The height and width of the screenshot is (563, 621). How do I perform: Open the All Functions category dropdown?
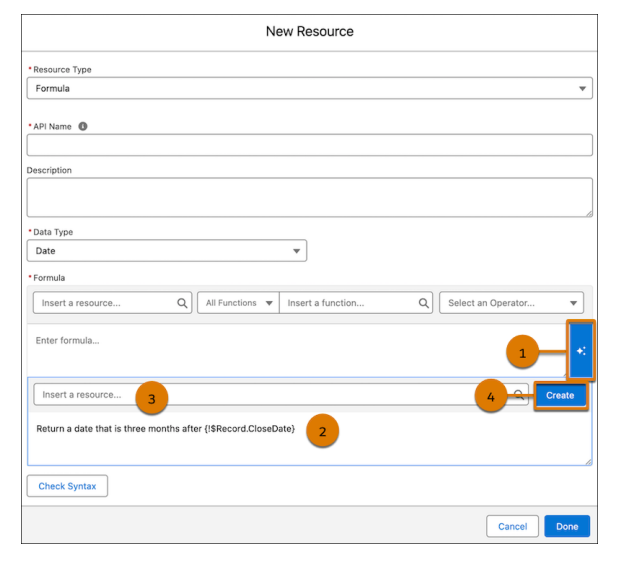tap(238, 303)
